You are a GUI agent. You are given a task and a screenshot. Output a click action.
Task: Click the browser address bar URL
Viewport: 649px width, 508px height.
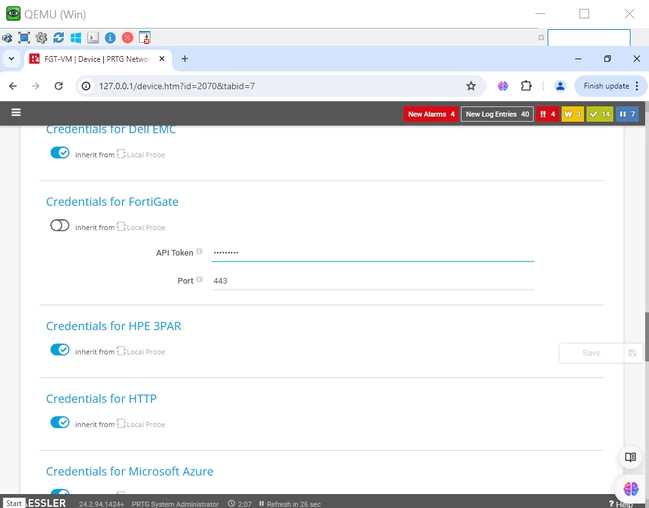(x=177, y=86)
